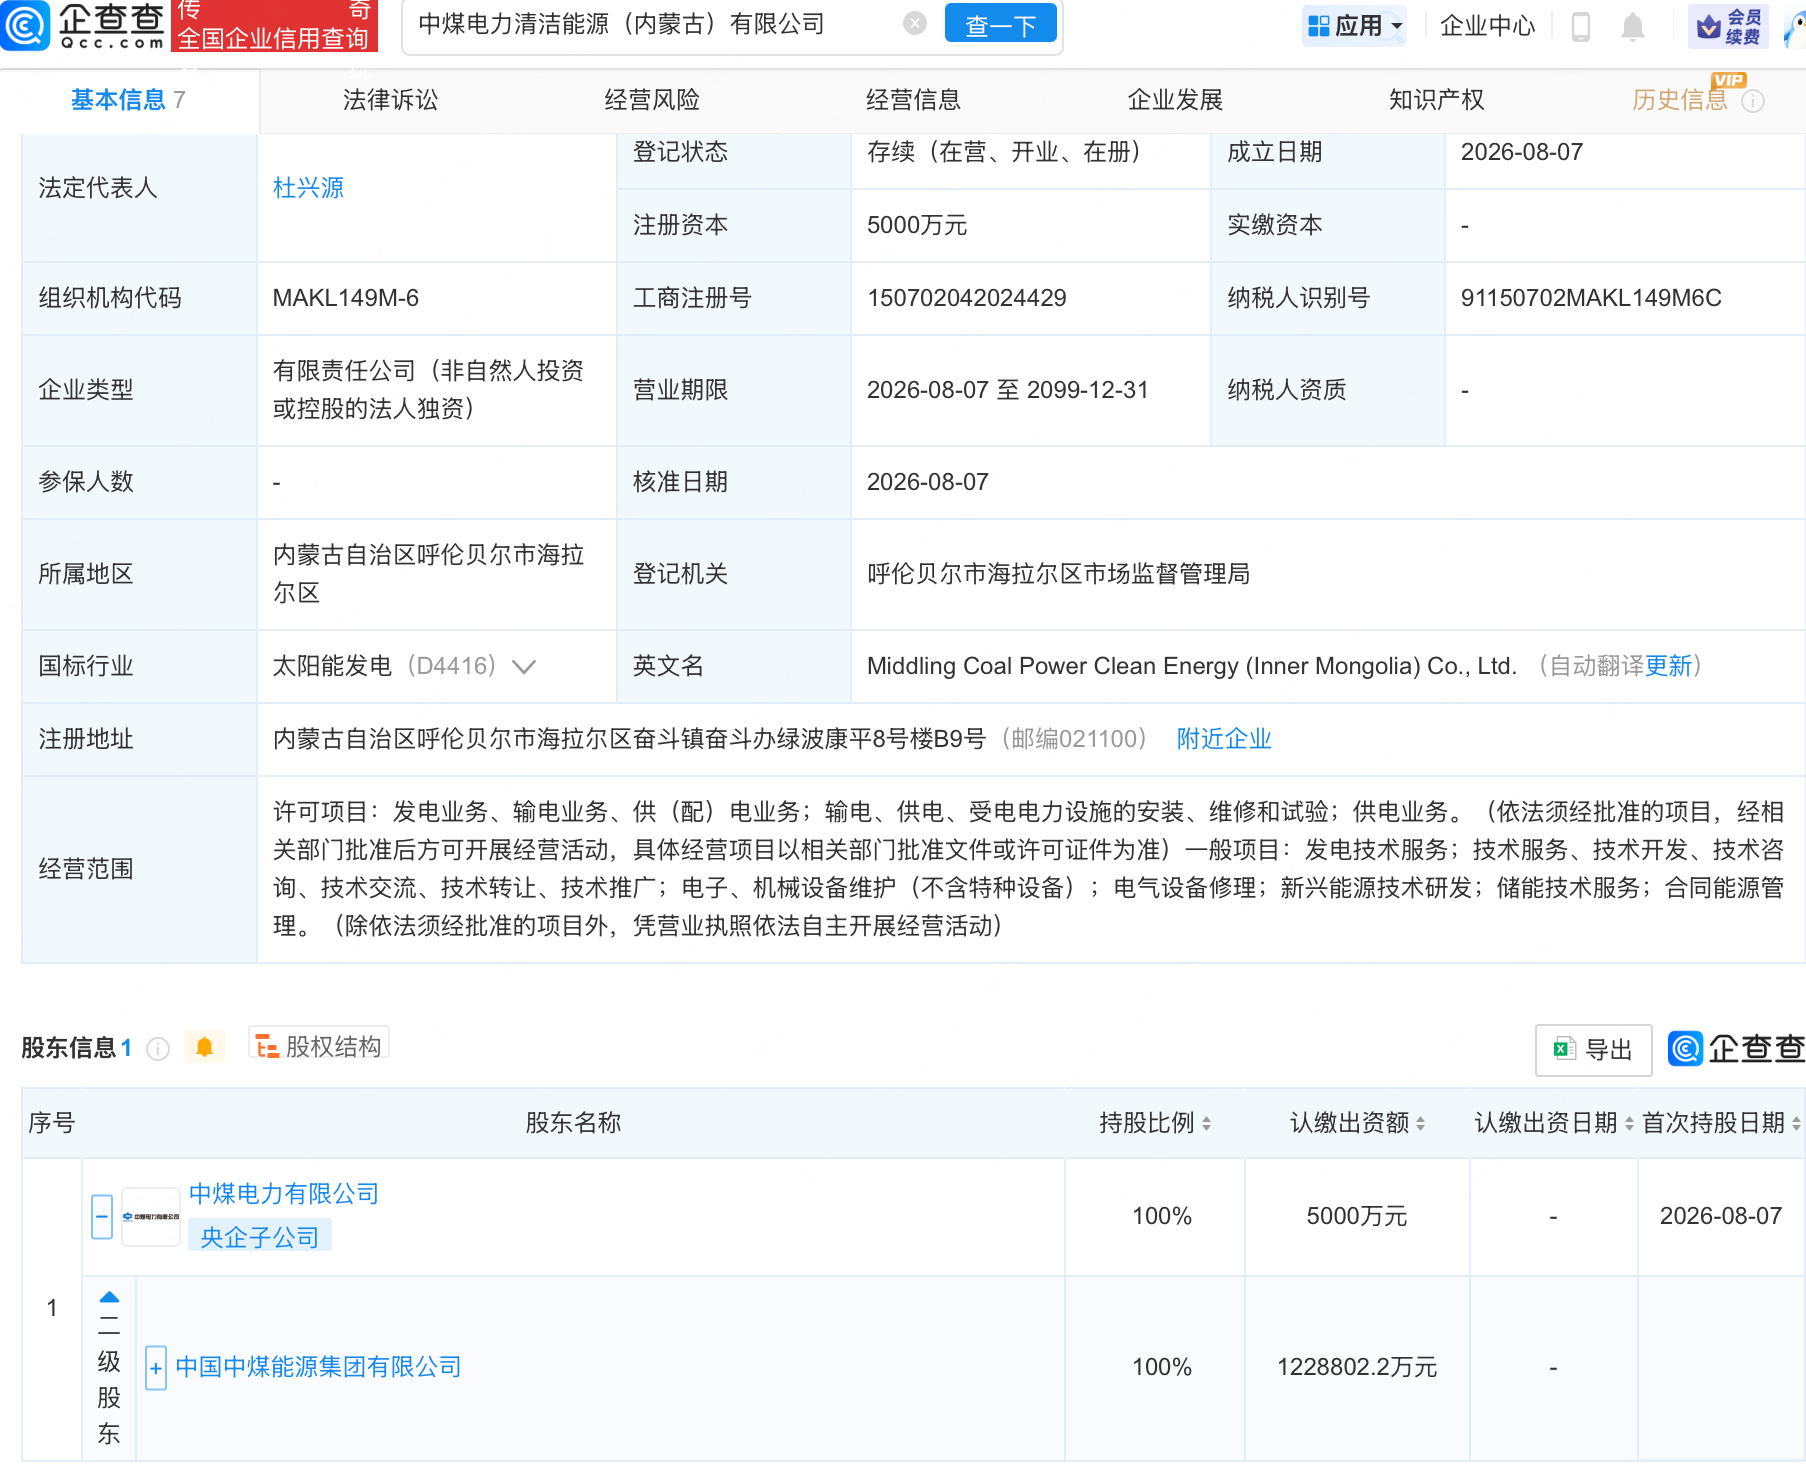Switch to 企业发展 tab
The height and width of the screenshot is (1468, 1806).
(1175, 100)
